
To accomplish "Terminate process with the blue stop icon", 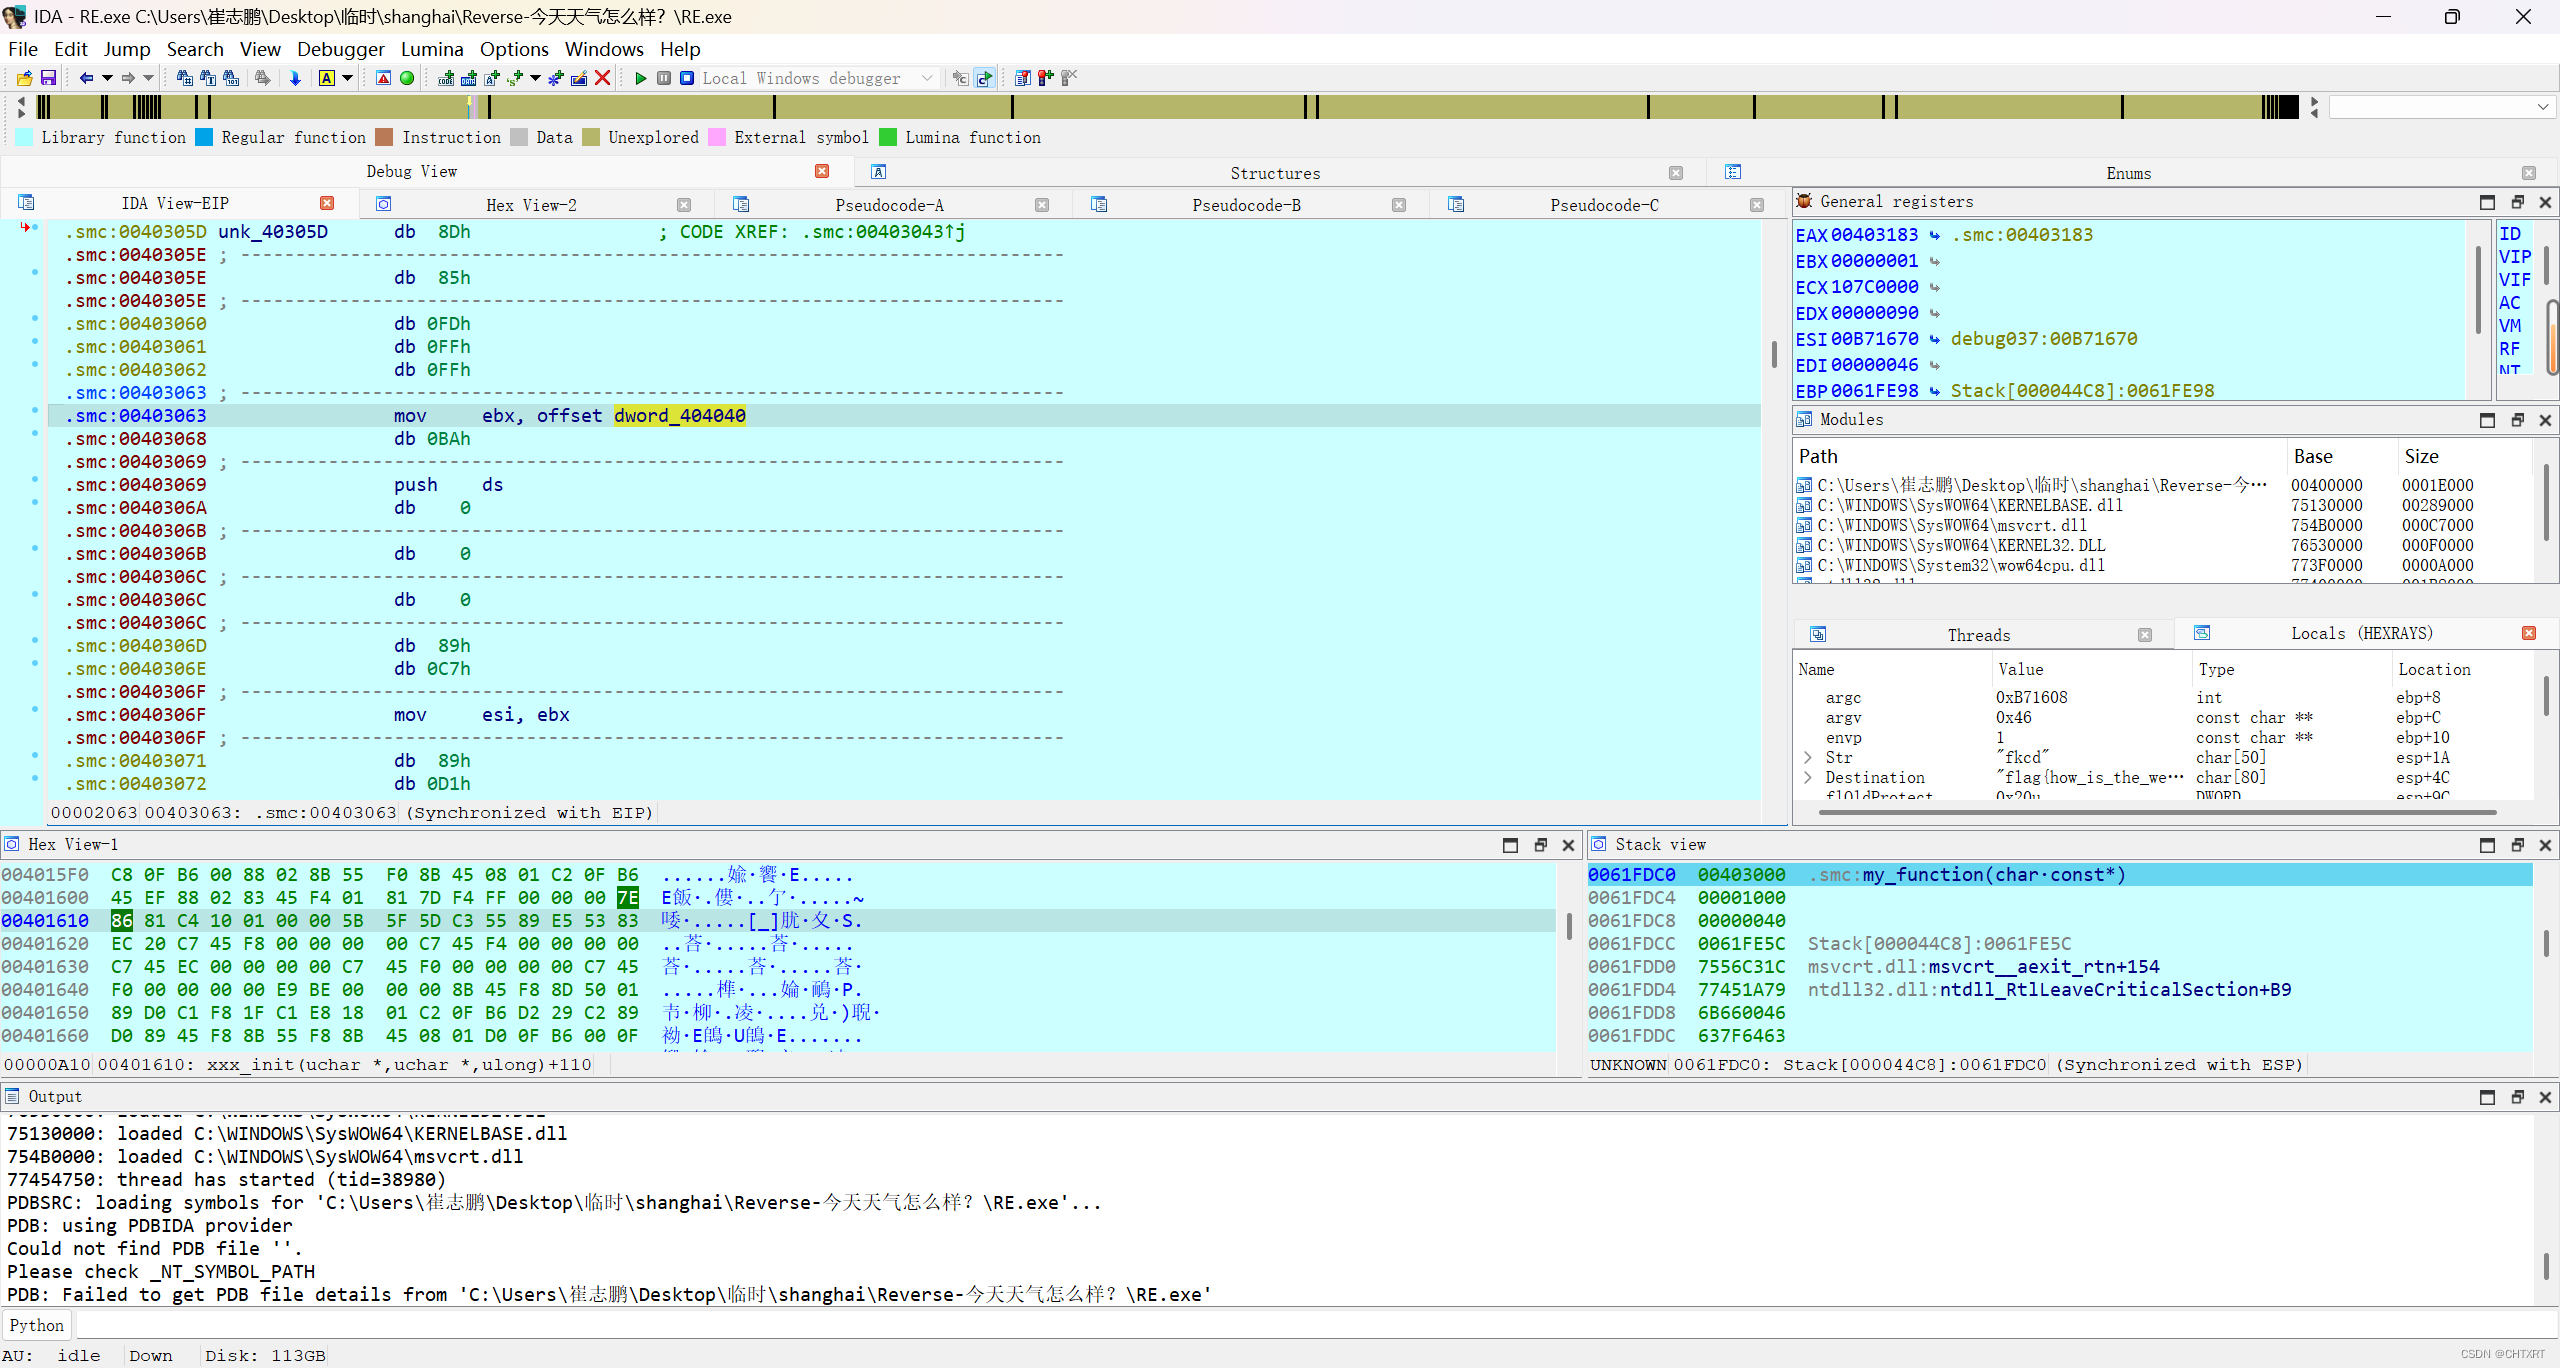I will pyautogui.click(x=687, y=78).
